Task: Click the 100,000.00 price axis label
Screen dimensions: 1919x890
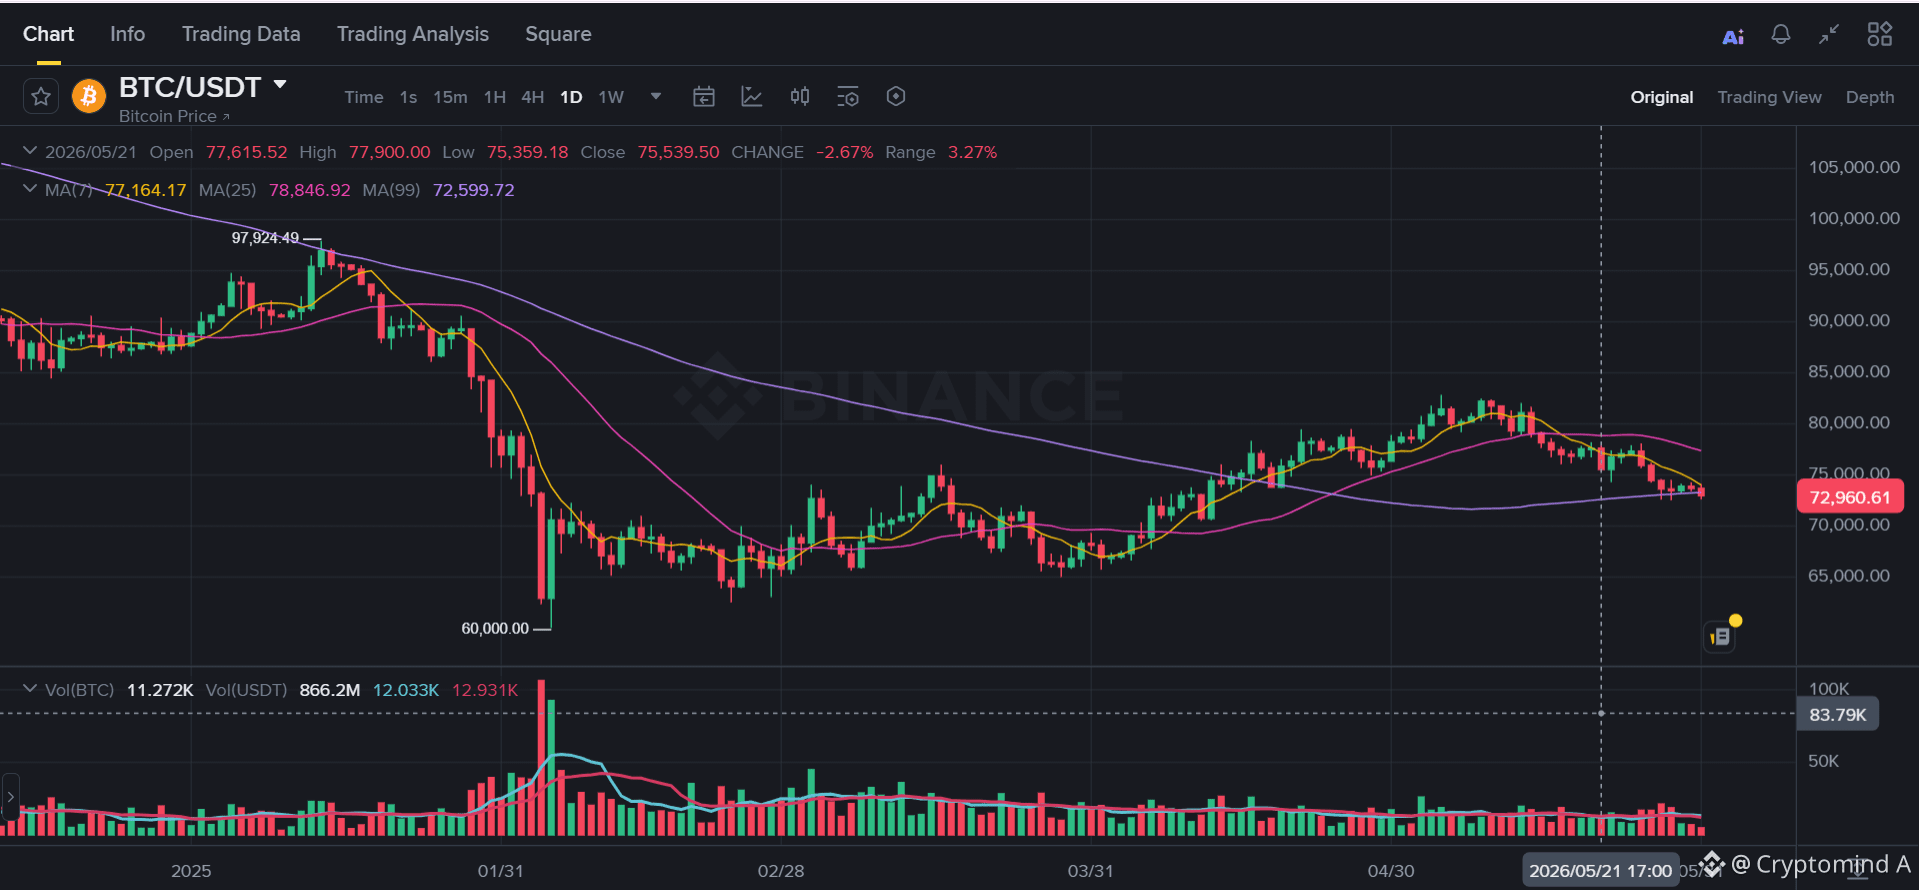Action: tap(1854, 218)
